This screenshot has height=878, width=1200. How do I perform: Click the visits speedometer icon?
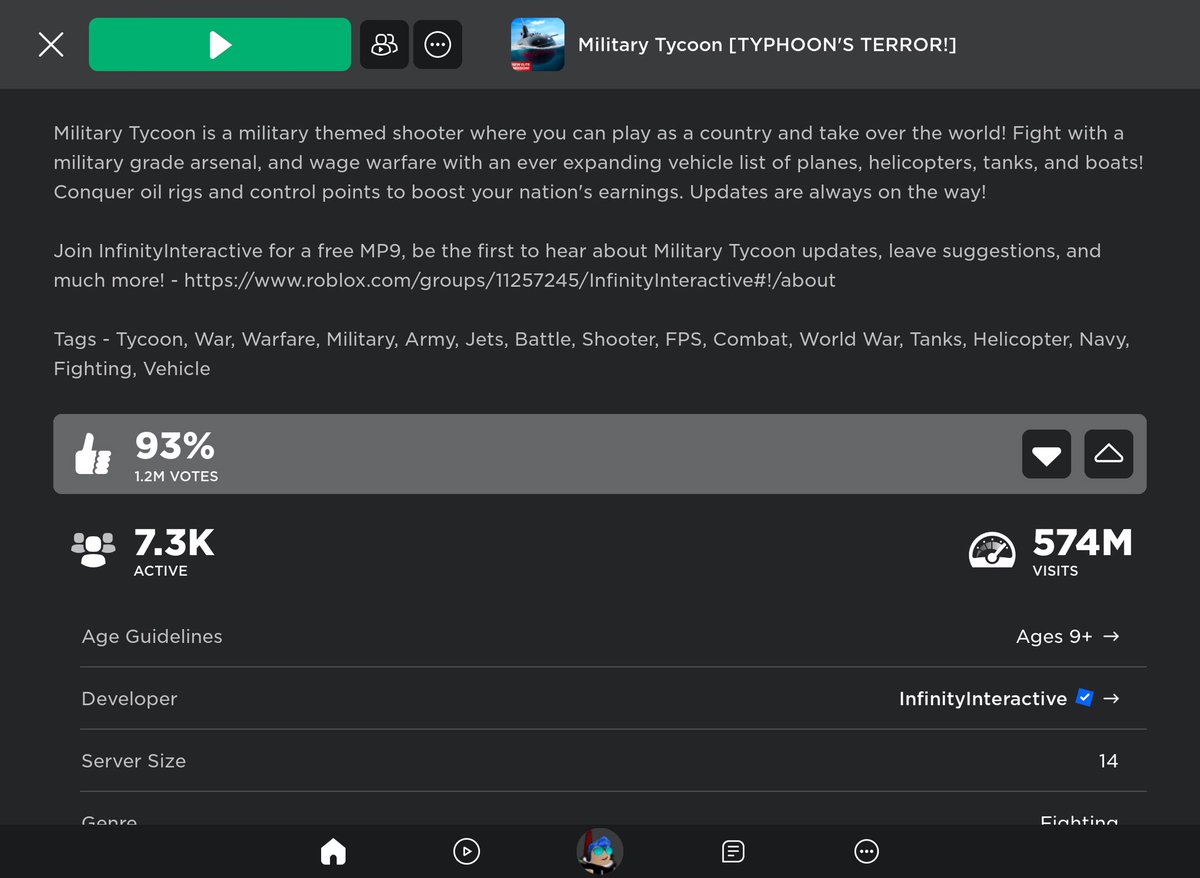(x=992, y=550)
